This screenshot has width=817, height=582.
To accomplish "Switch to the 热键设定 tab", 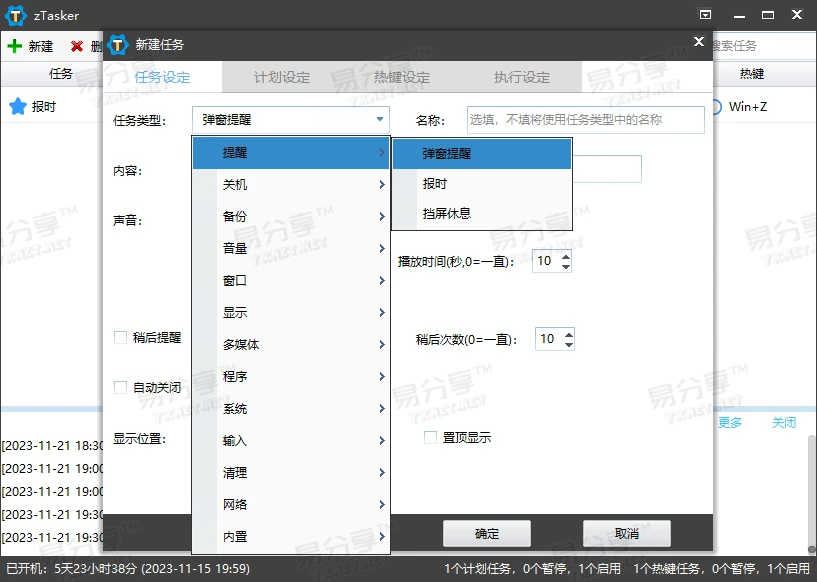I will click(x=402, y=77).
